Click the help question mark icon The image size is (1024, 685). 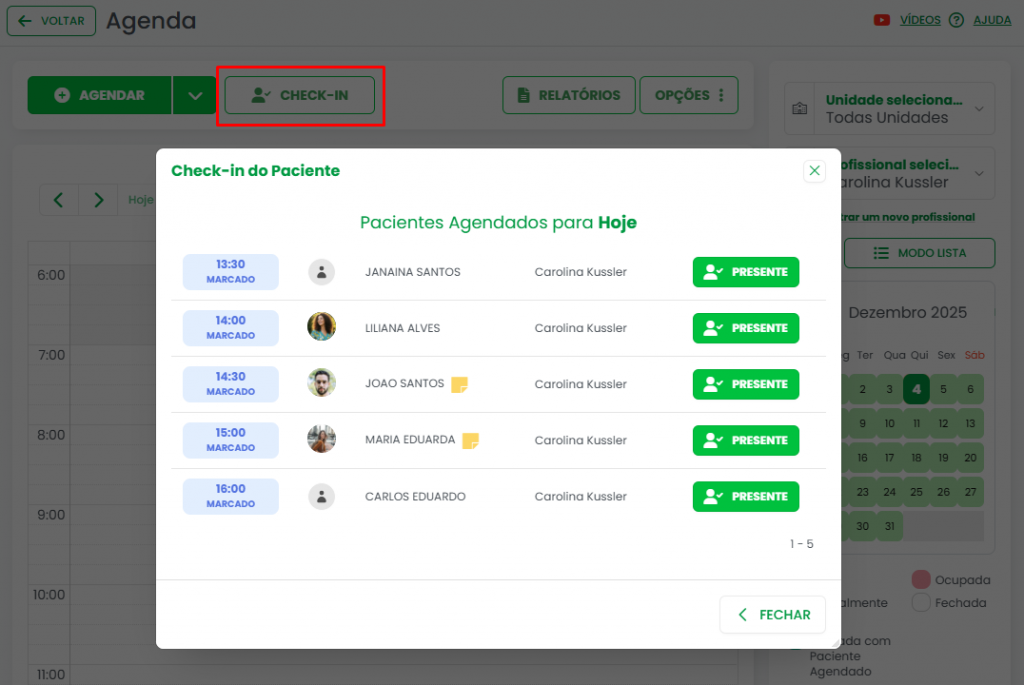pyautogui.click(x=956, y=20)
